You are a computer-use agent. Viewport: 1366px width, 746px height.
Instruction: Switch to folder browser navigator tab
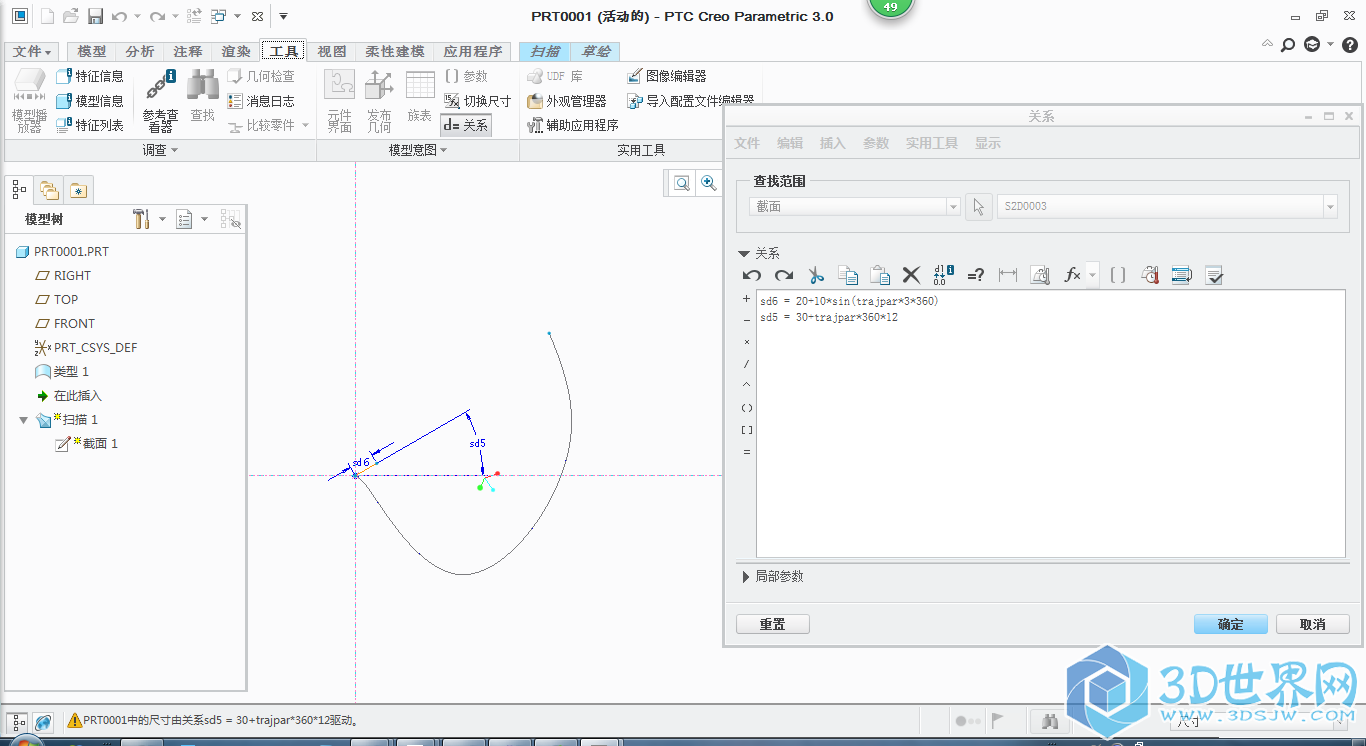(48, 189)
